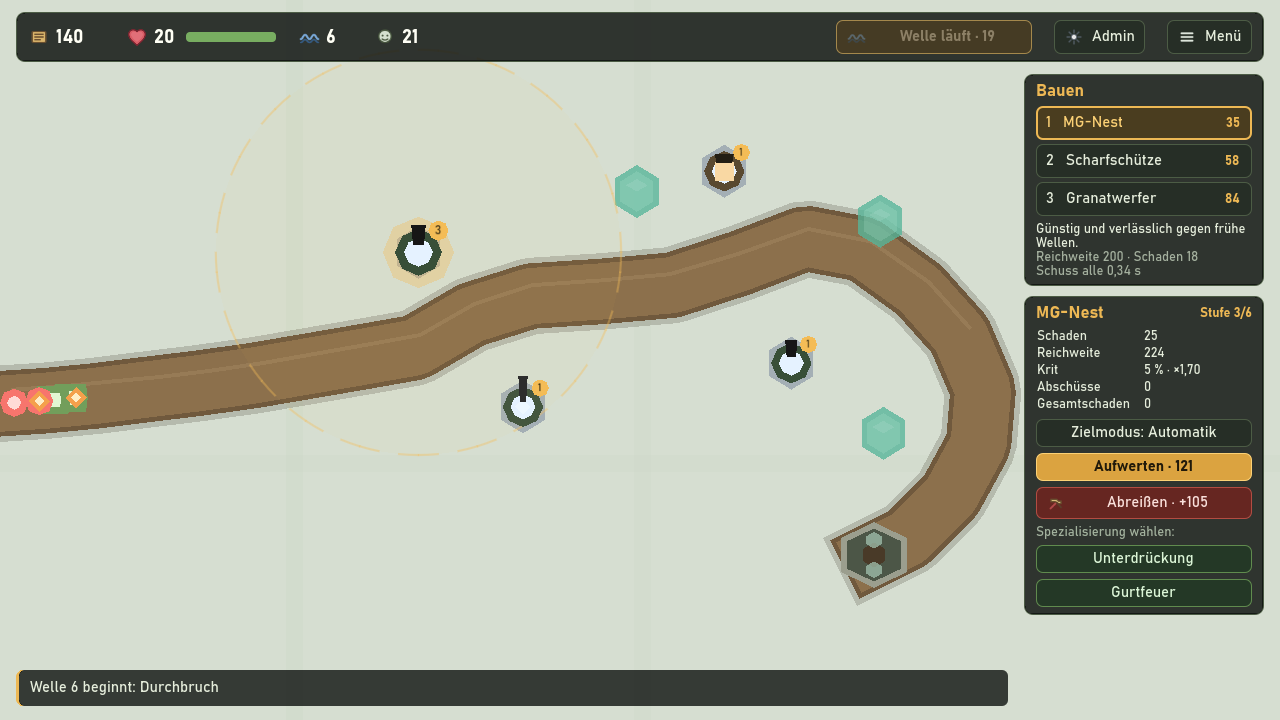Click the MG-Nest tower panel title
The image size is (1280, 720).
coord(1070,313)
